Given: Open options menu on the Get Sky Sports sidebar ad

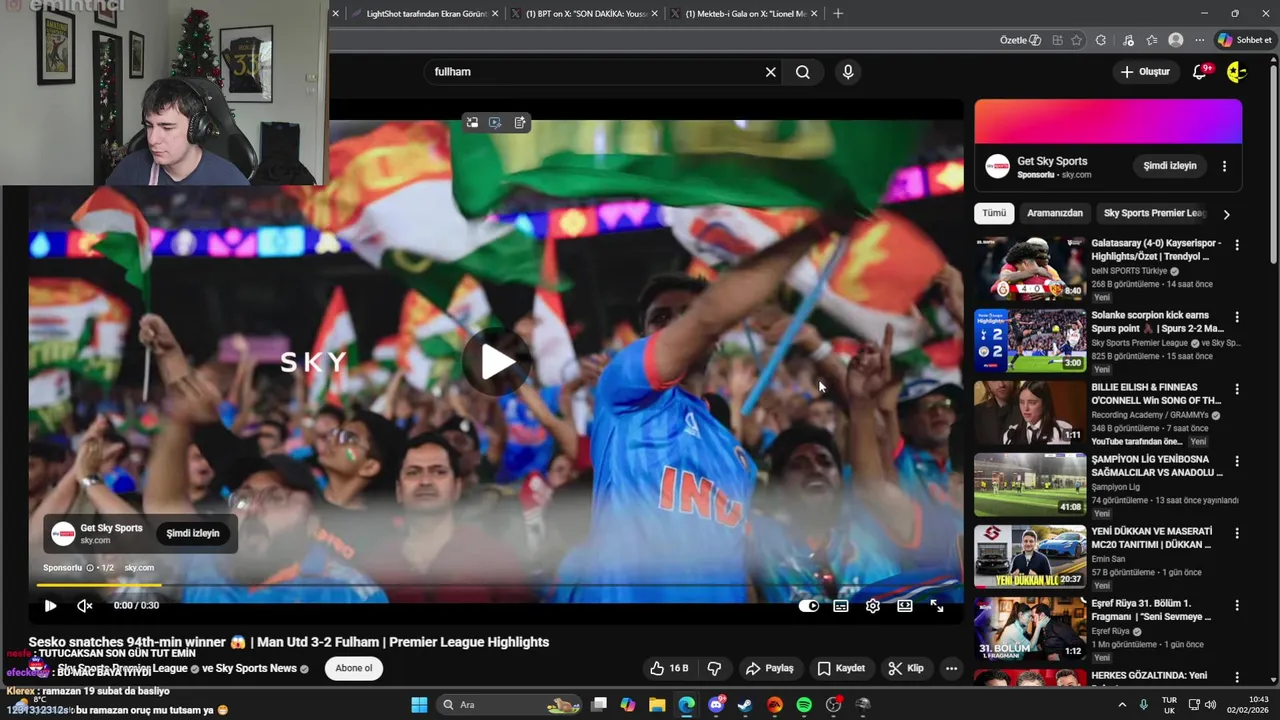Looking at the screenshot, I should click(1224, 166).
